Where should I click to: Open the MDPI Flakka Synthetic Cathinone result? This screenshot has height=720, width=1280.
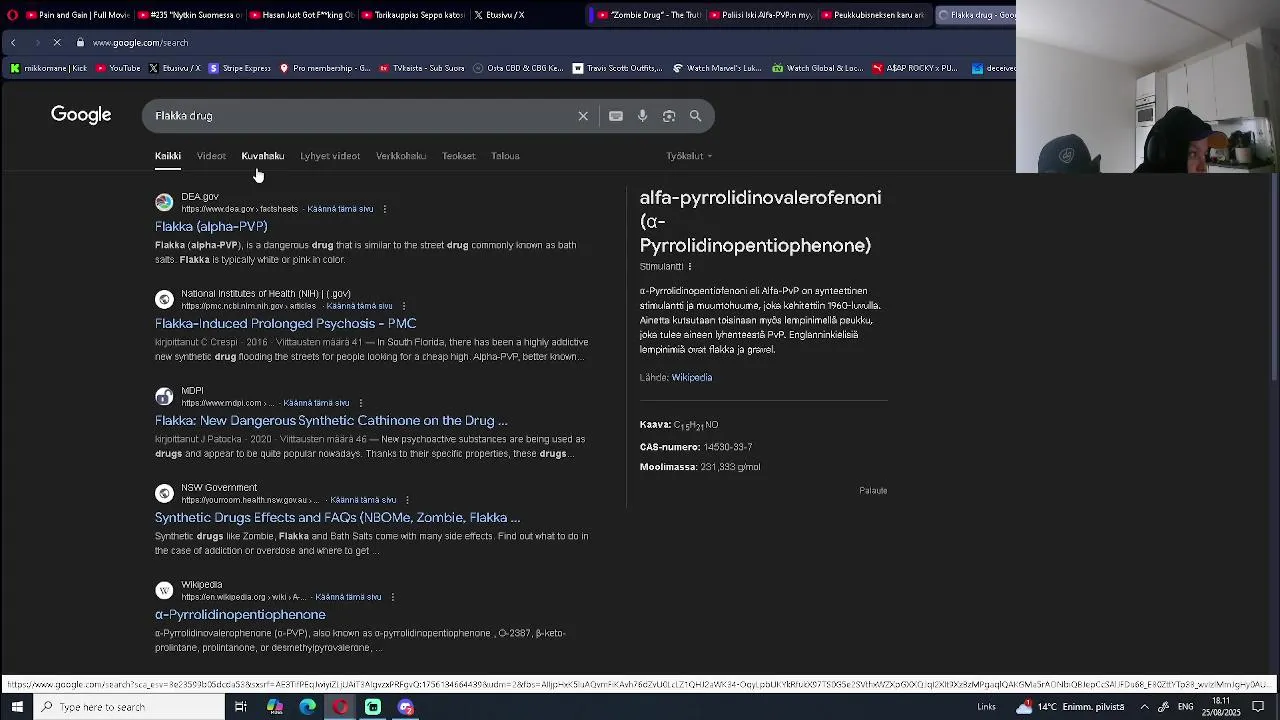tap(331, 421)
